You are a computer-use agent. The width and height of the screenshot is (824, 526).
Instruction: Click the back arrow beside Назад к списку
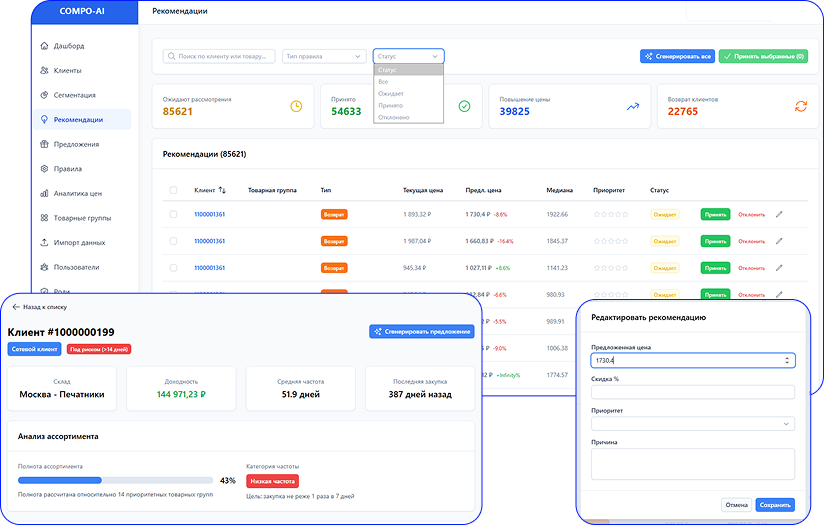tap(16, 307)
